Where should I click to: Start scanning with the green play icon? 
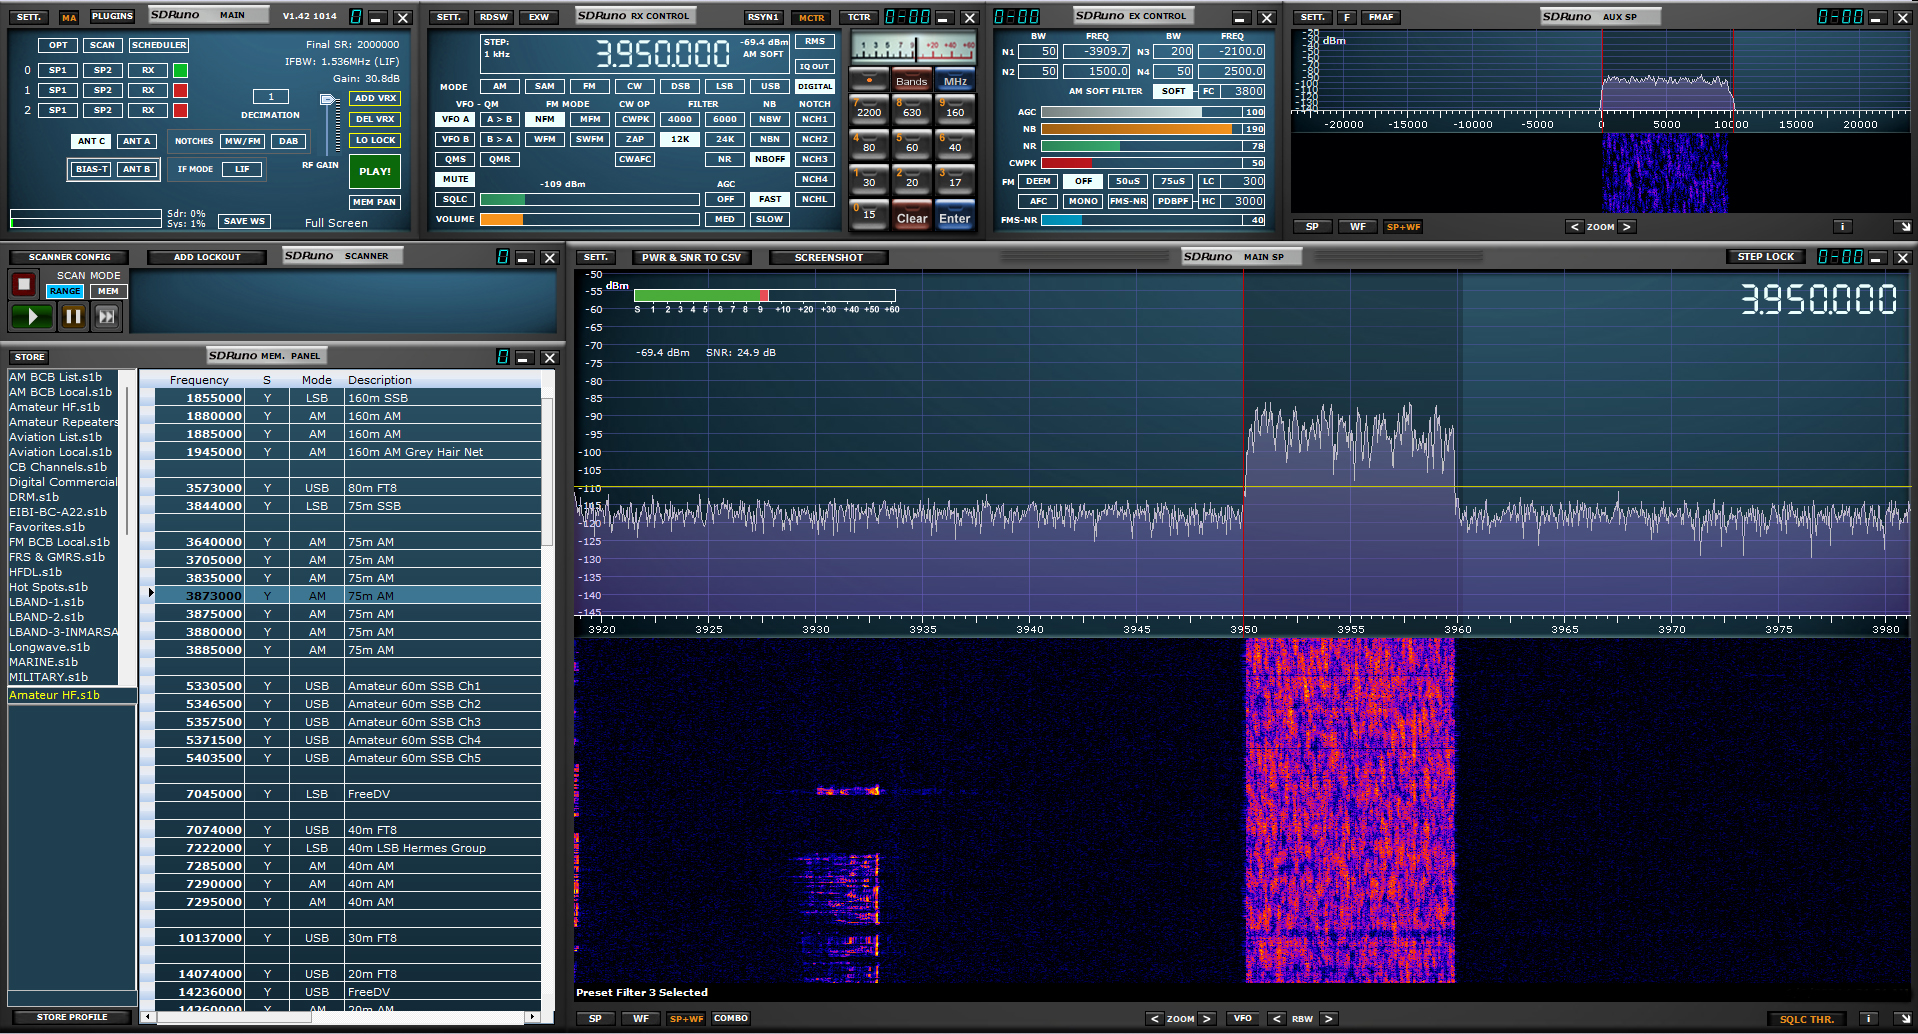32,317
